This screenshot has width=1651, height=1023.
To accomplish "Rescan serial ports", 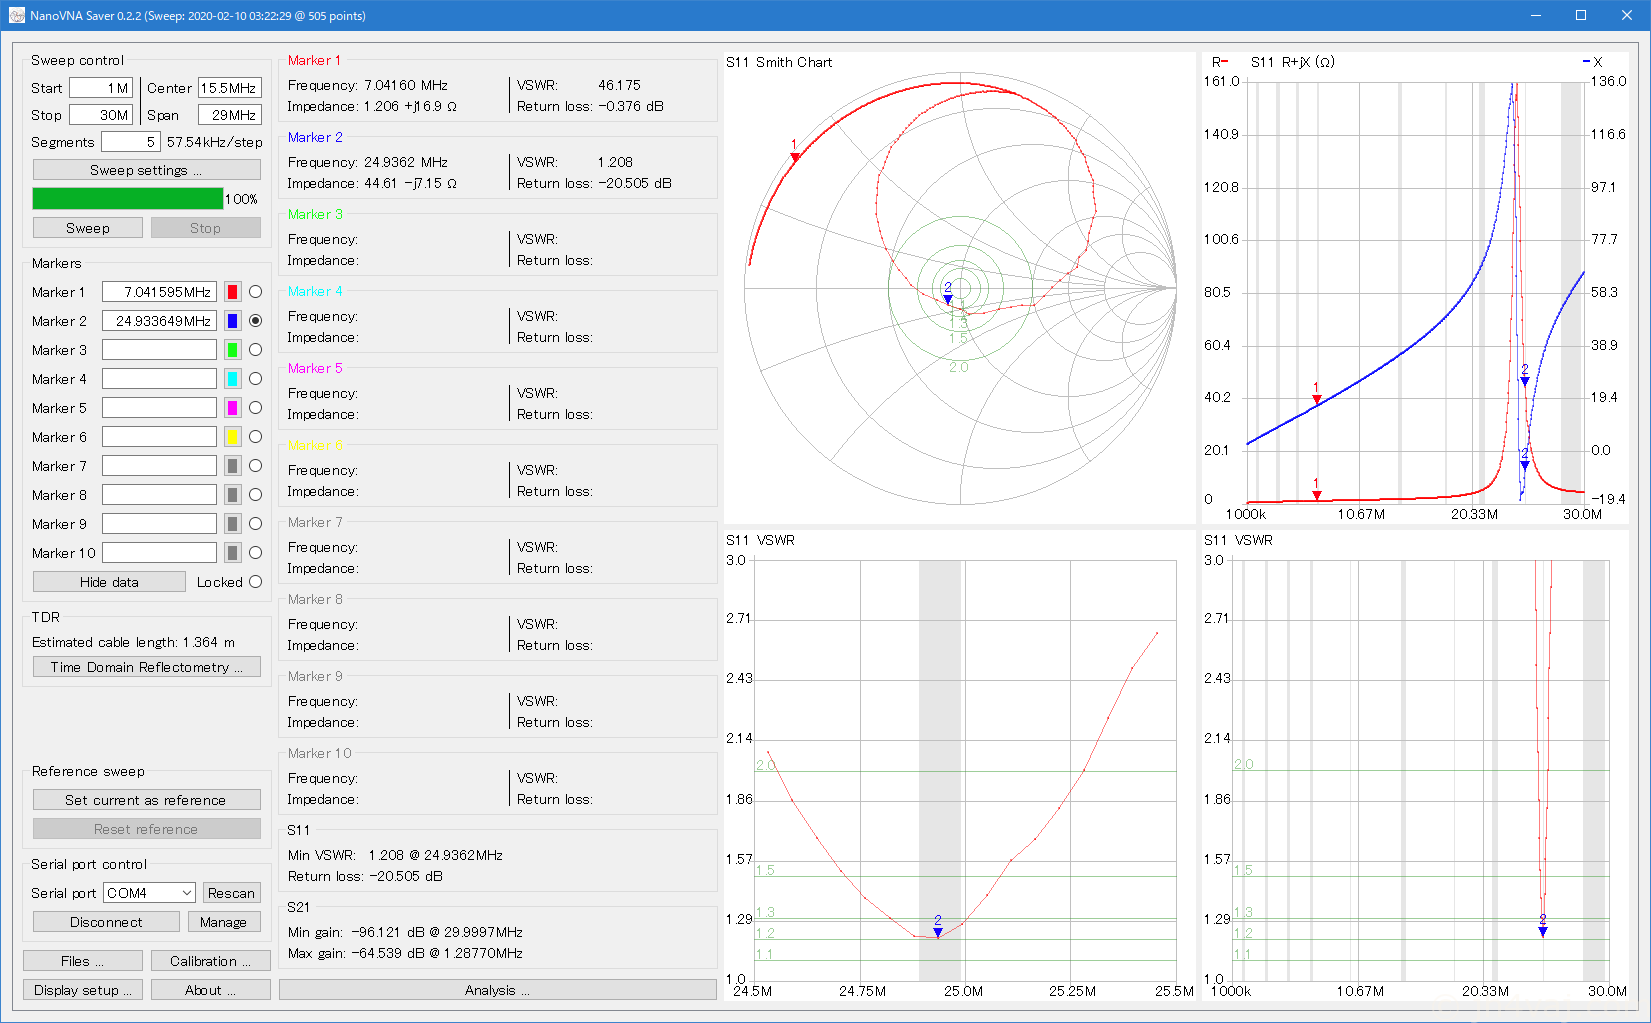I will [x=232, y=893].
